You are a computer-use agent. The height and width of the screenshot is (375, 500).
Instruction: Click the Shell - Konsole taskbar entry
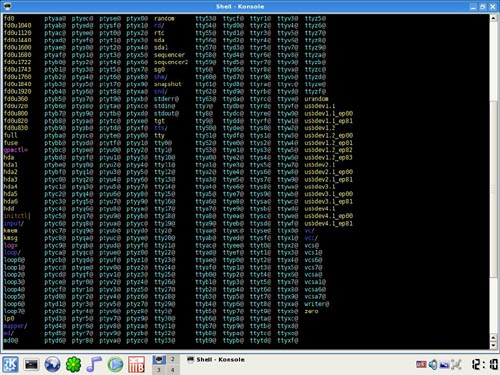(x=216, y=359)
